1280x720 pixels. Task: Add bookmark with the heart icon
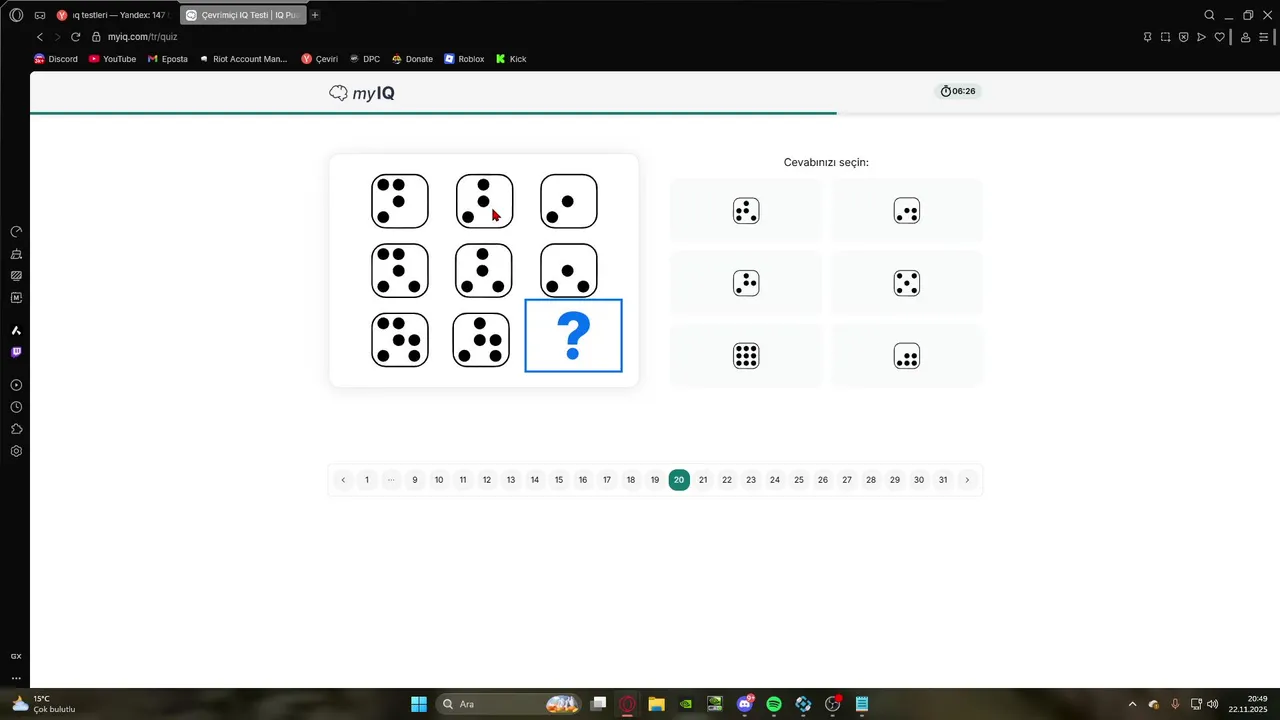pyautogui.click(x=1220, y=37)
